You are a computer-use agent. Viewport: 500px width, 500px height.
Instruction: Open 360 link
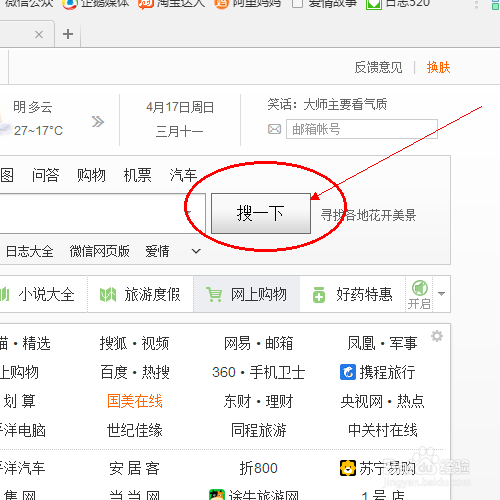click(224, 372)
